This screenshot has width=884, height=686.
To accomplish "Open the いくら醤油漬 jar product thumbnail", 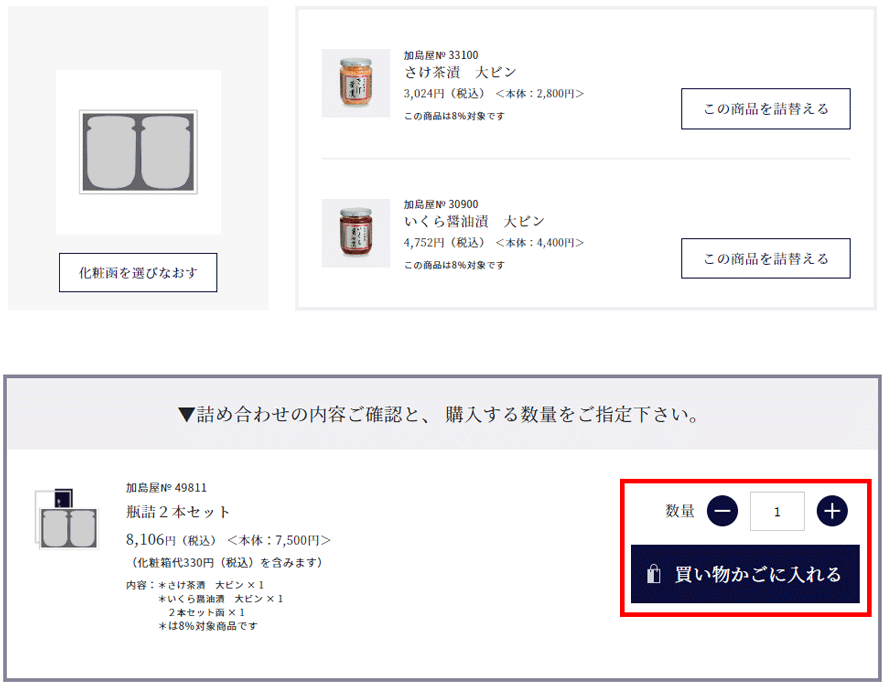I will click(356, 233).
